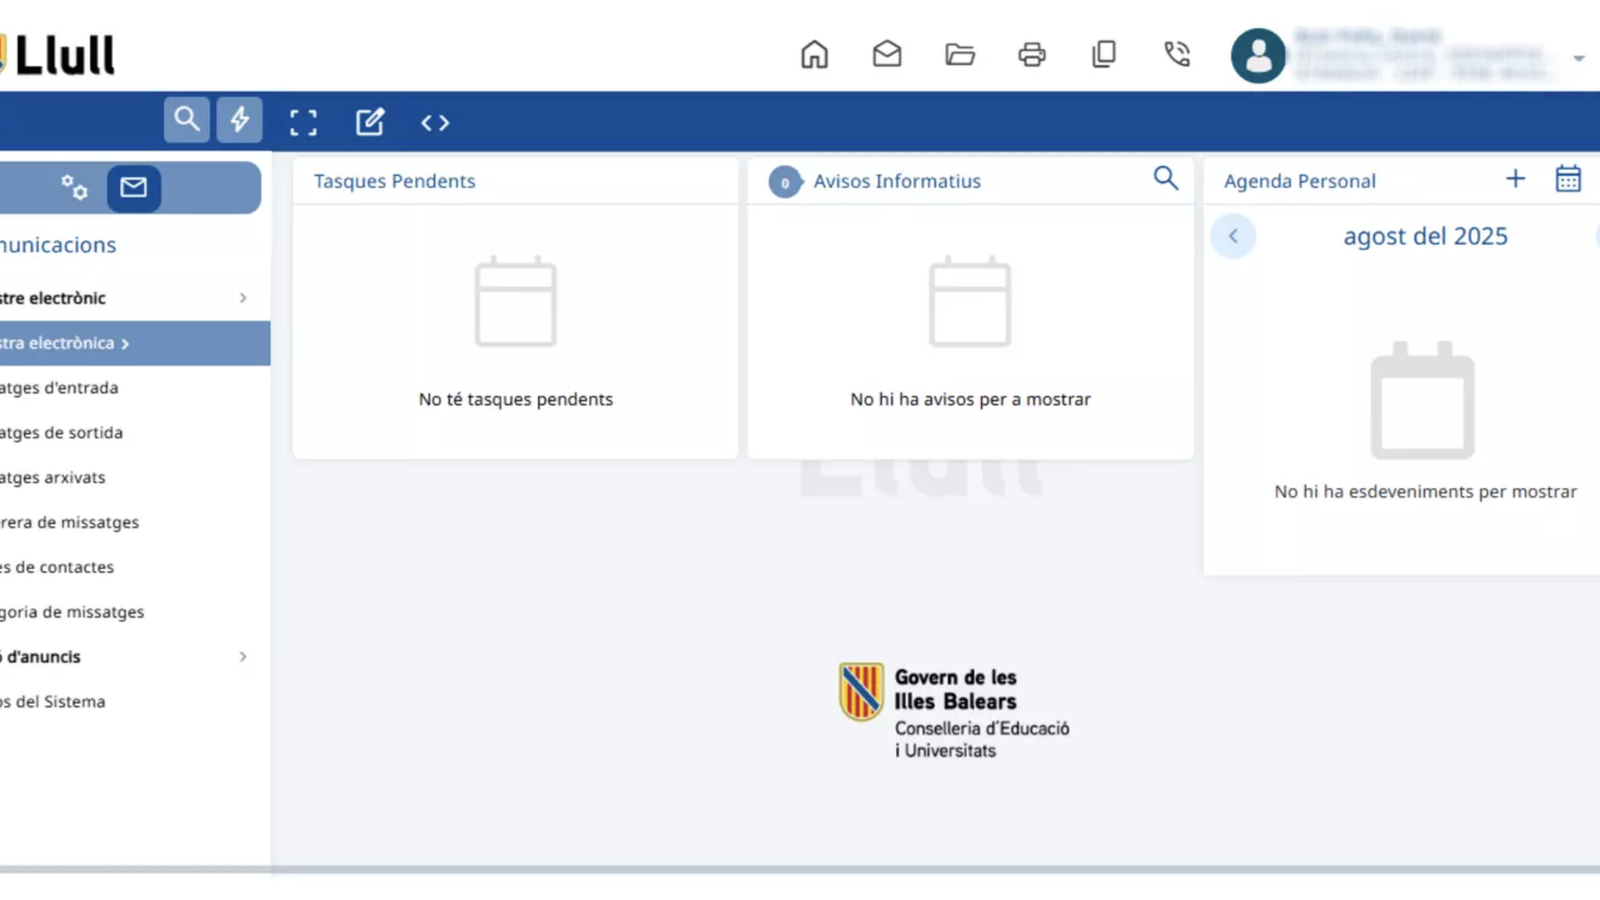The height and width of the screenshot is (900, 1600).
Task: Click the copy documents icon
Action: 1104,54
